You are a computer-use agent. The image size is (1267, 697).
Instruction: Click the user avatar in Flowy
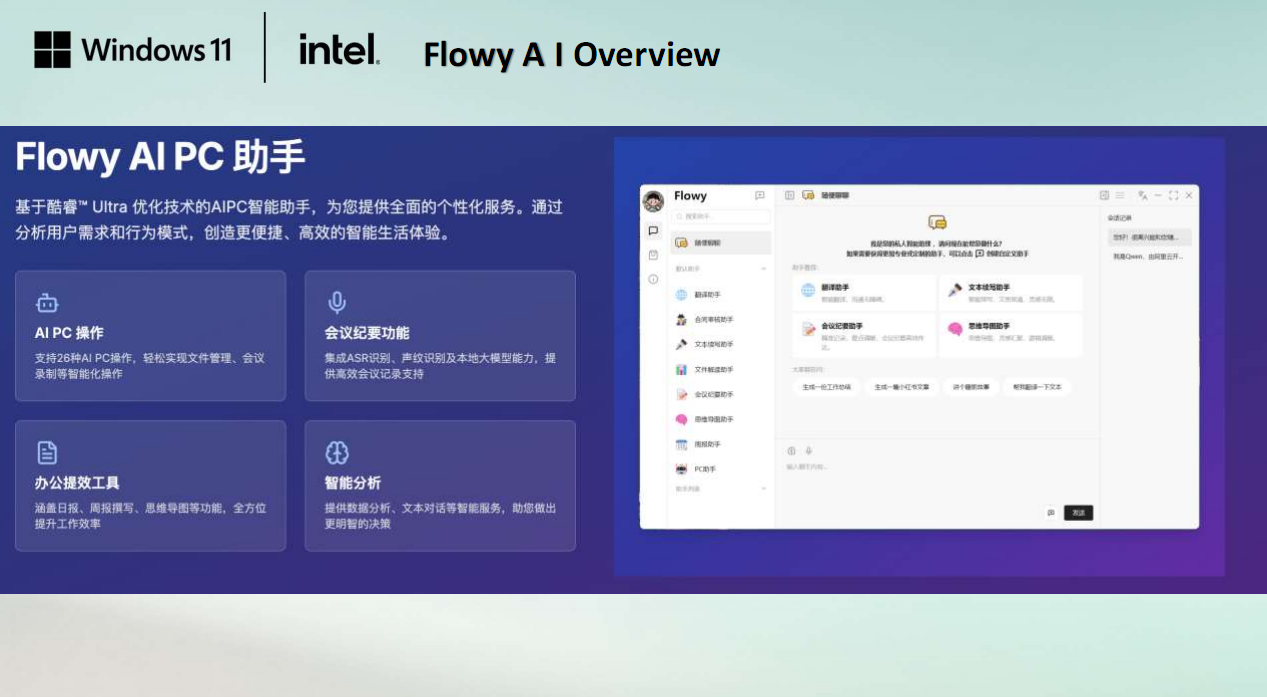(653, 201)
